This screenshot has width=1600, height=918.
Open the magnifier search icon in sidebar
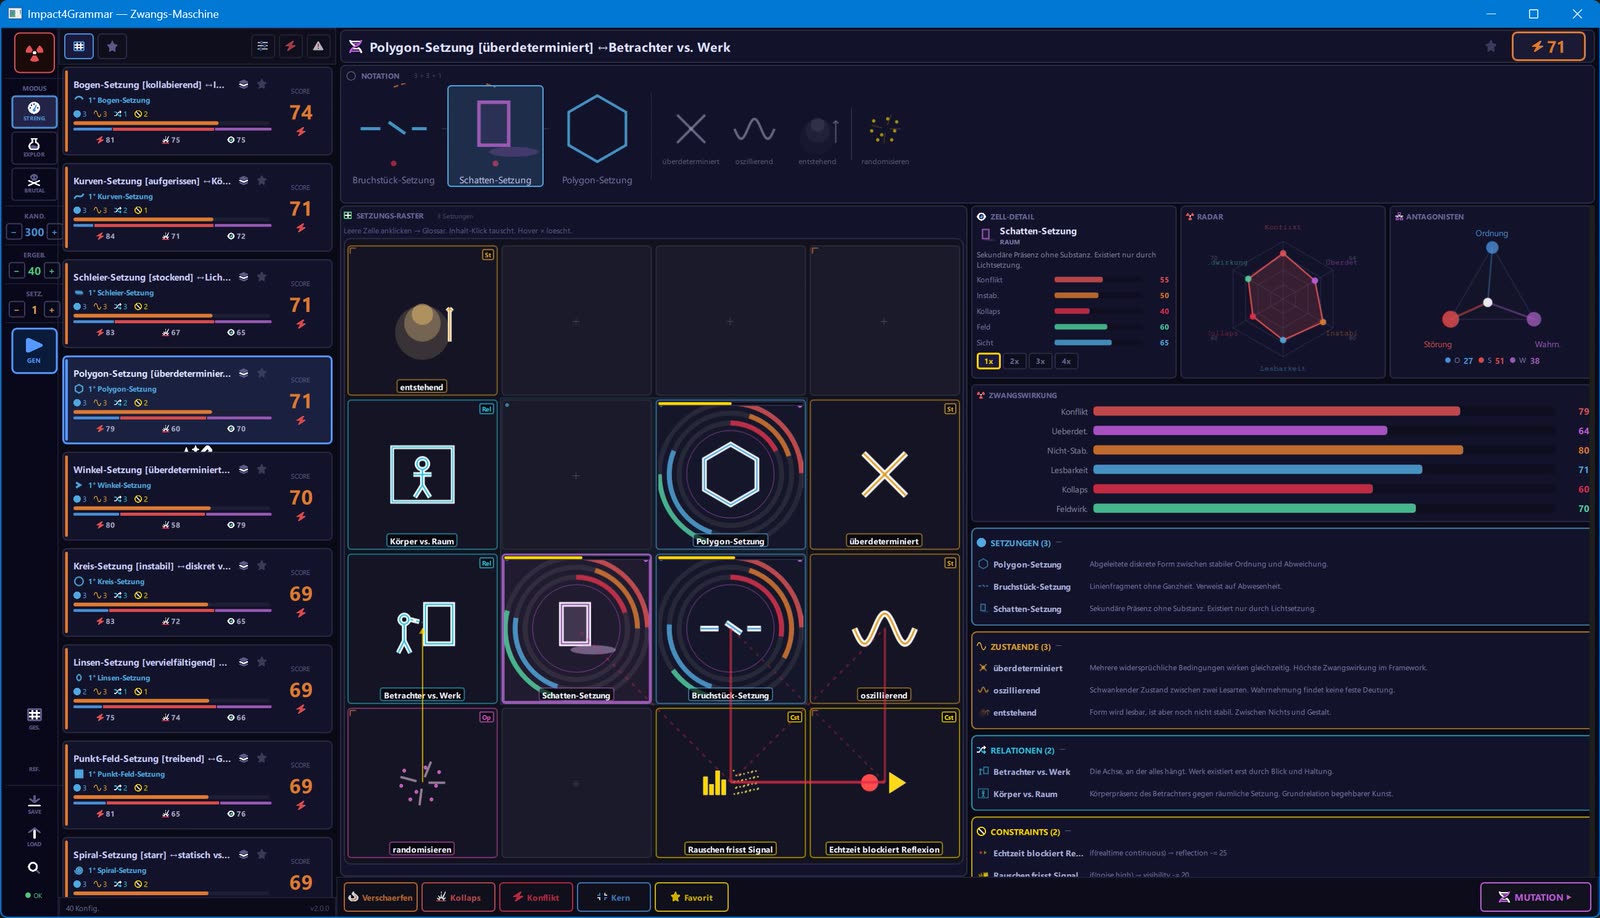(34, 868)
